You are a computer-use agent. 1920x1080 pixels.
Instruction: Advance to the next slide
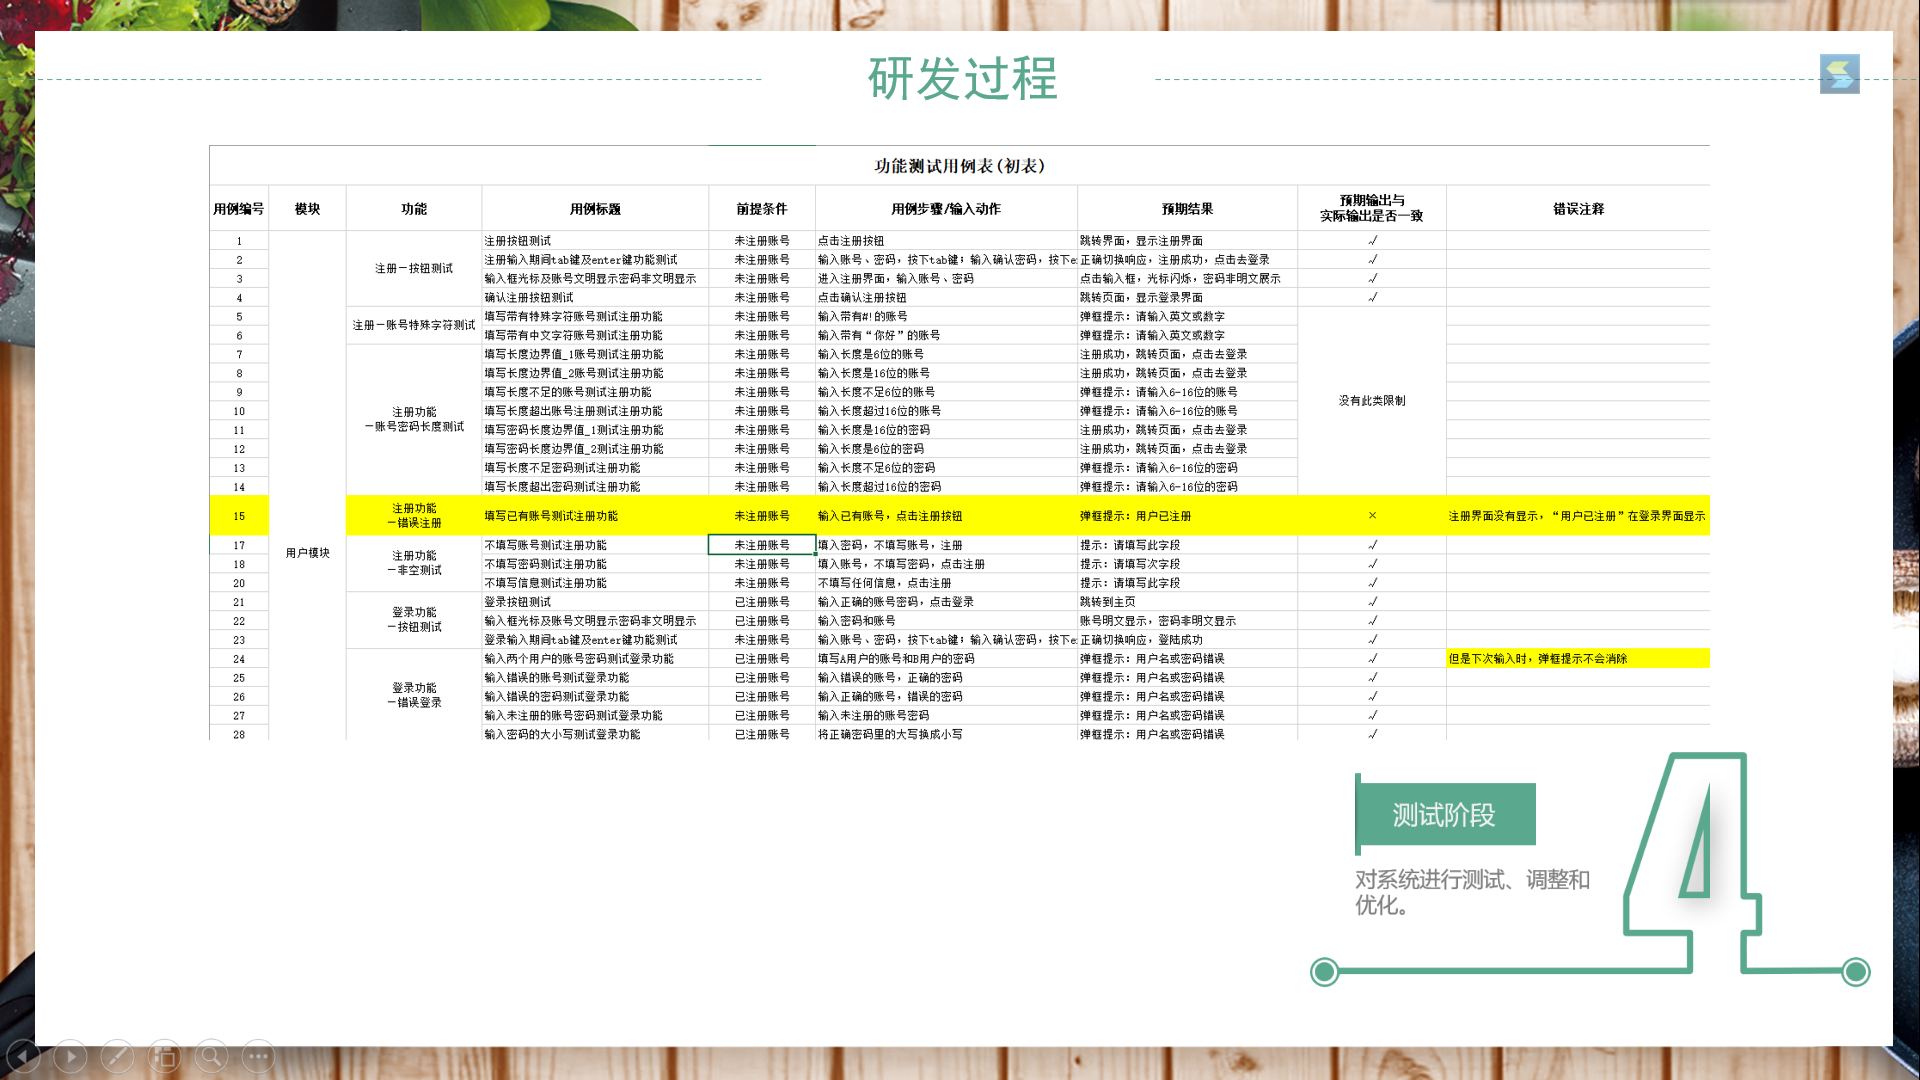click(70, 1056)
